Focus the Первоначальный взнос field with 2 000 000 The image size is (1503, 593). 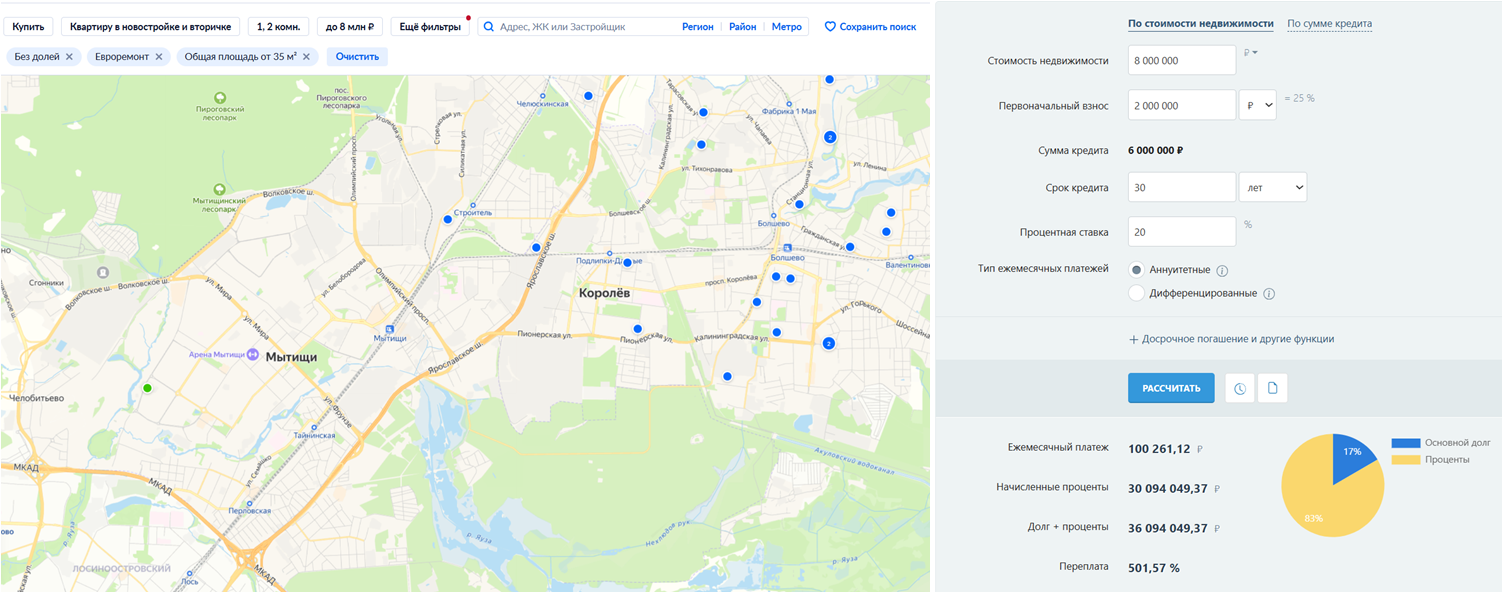(1182, 105)
